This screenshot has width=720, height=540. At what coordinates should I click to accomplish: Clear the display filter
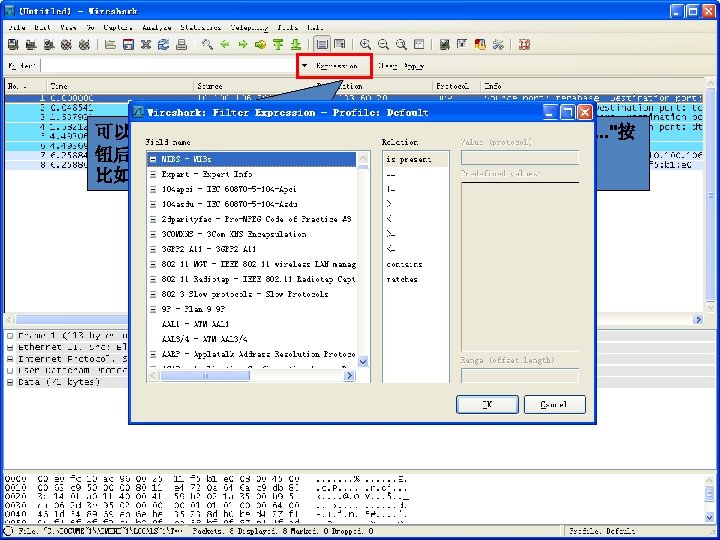(x=388, y=66)
